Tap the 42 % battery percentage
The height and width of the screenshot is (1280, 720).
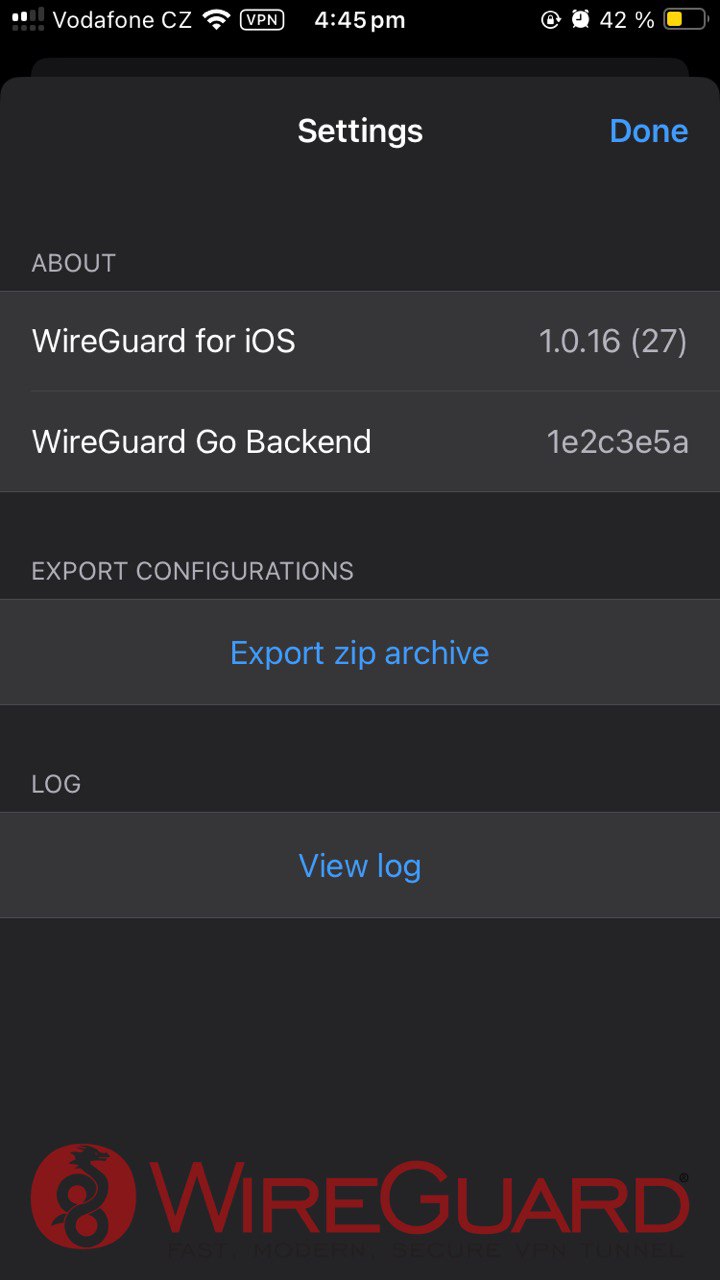click(x=627, y=20)
